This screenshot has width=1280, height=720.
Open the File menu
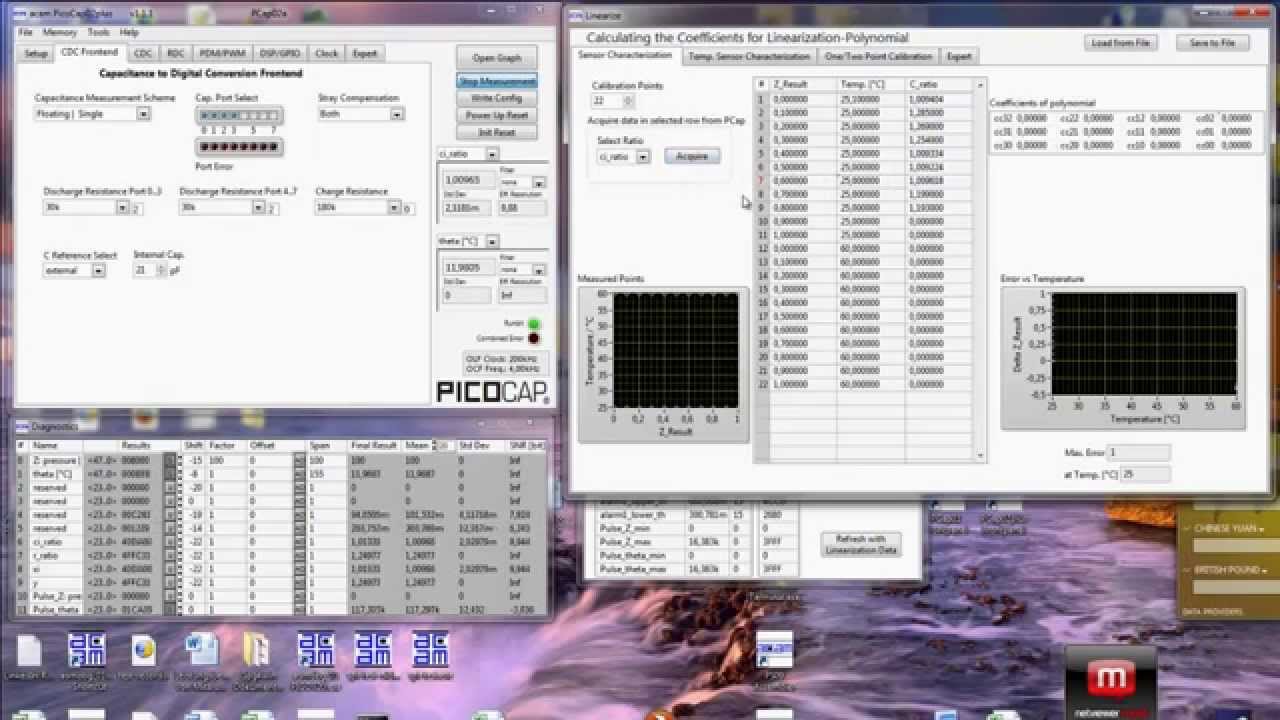pyautogui.click(x=26, y=32)
